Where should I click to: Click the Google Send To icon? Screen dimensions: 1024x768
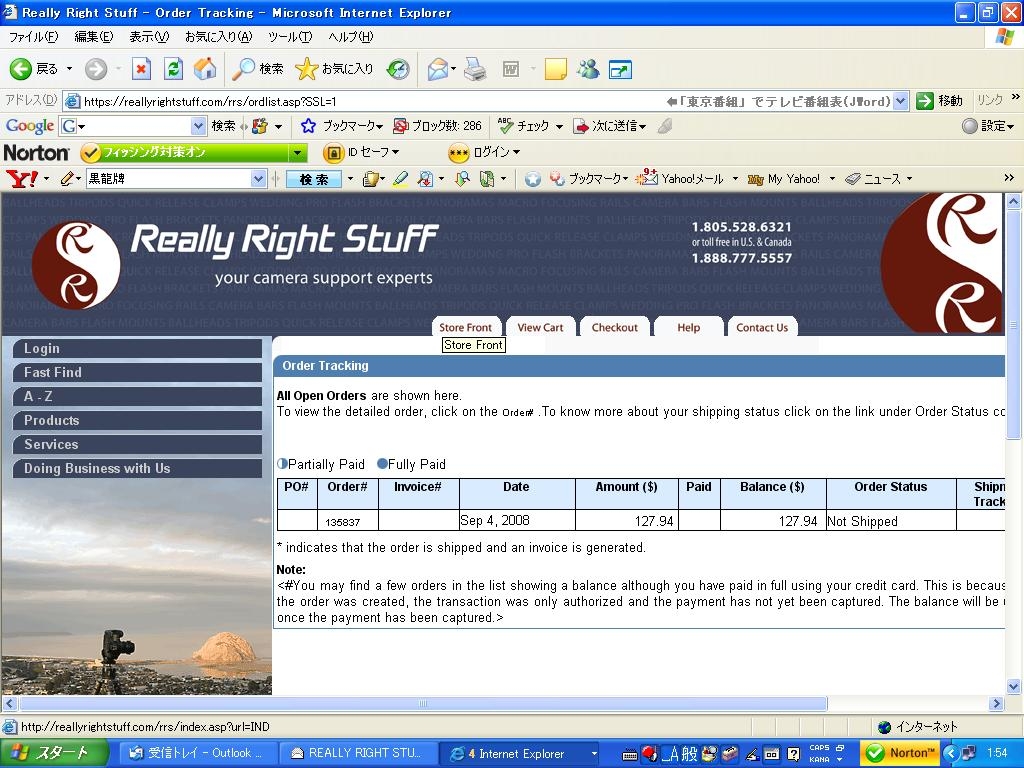[581, 126]
